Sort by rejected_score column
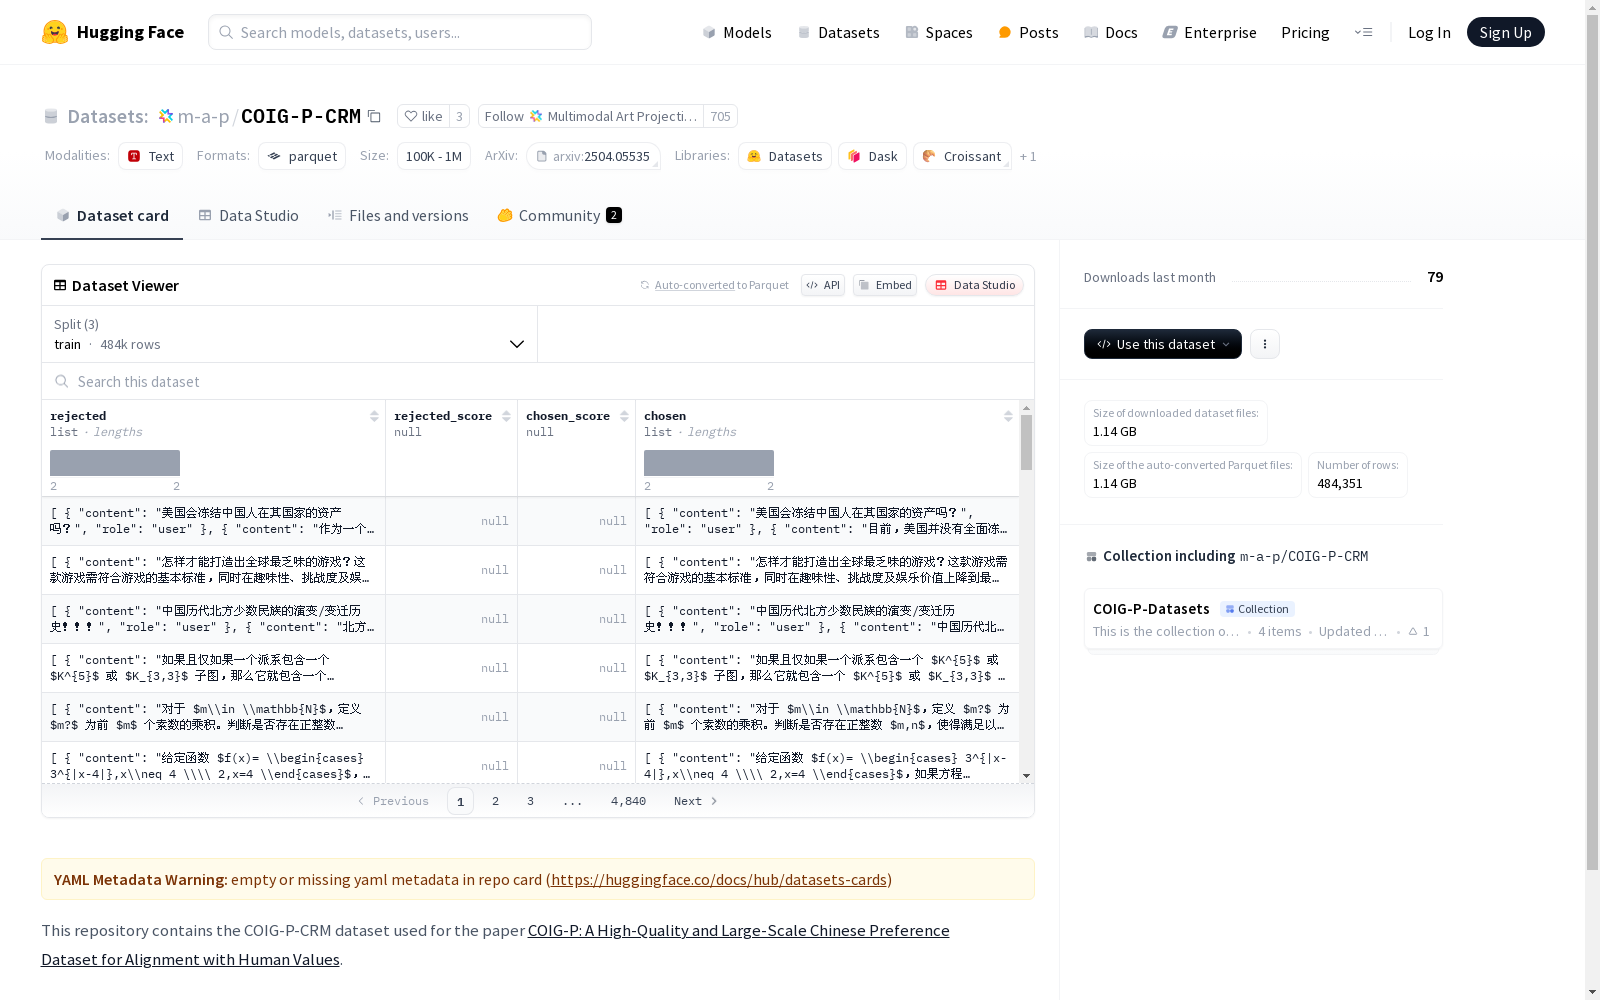 (x=506, y=416)
